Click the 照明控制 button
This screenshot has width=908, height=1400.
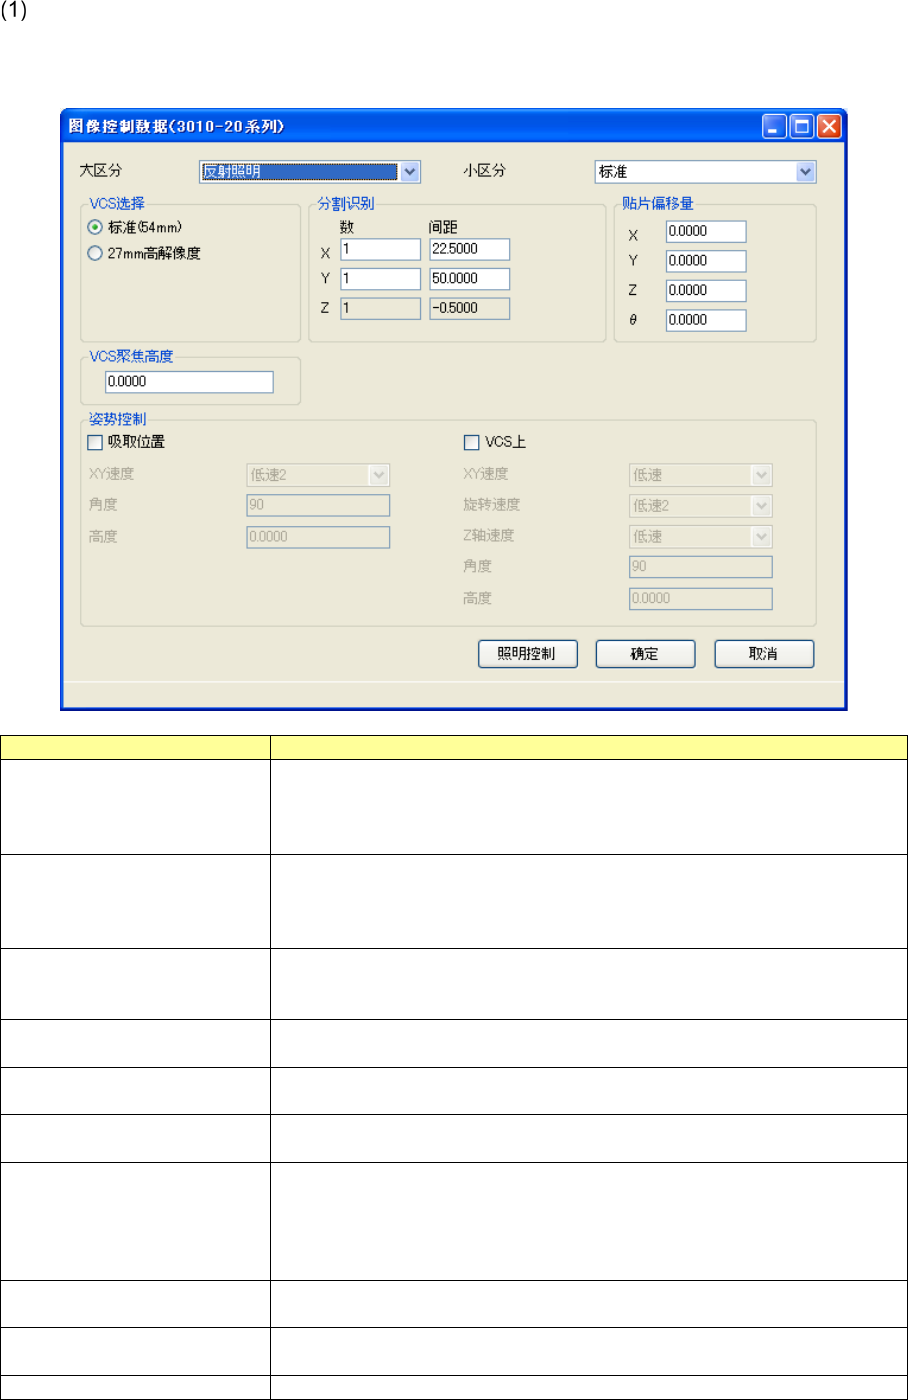528,654
